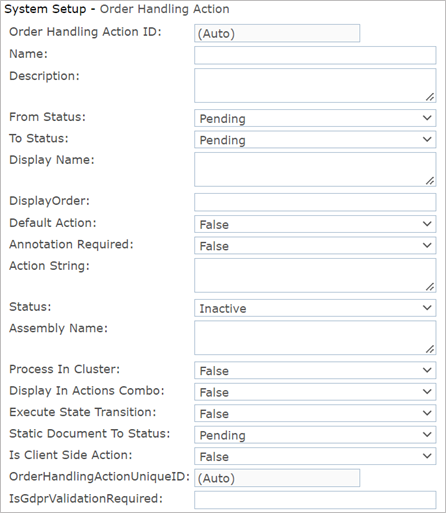446x513 pixels.
Task: Click into the Name input field
Action: click(315, 55)
